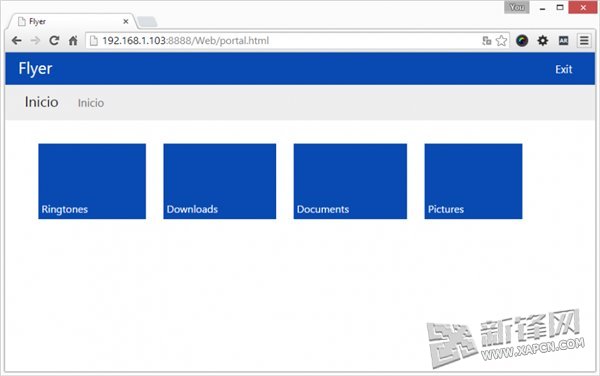Open the Pictures folder tile

(473, 181)
